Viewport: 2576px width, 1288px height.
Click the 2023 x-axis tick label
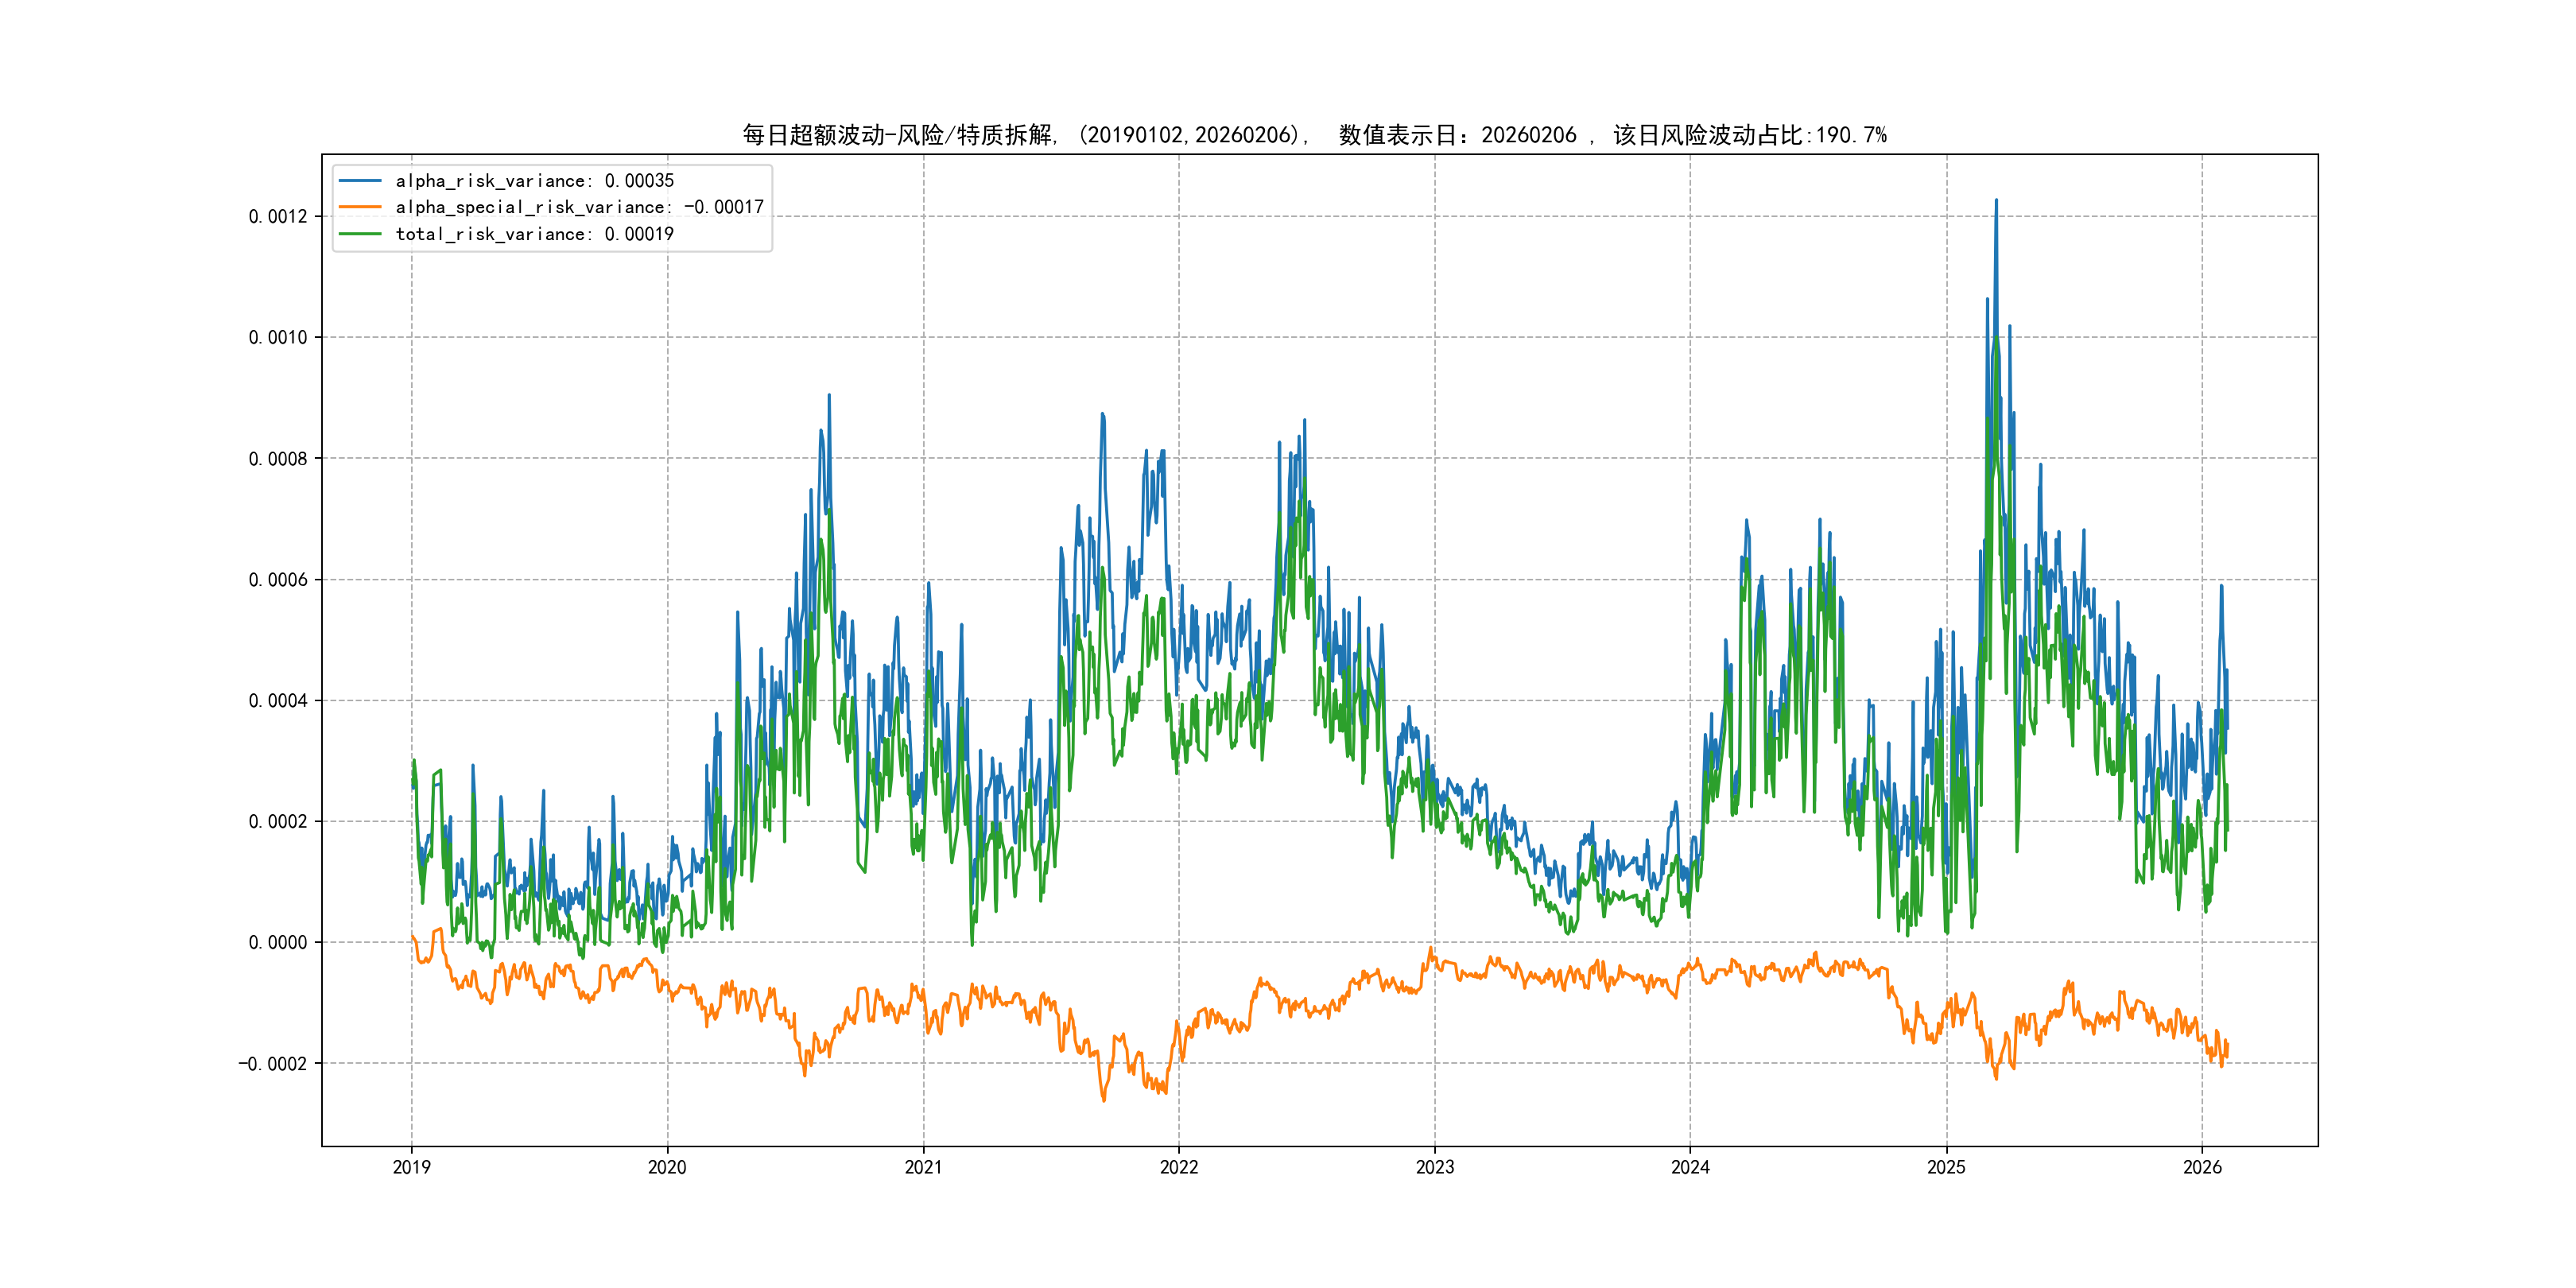pyautogui.click(x=1435, y=1167)
